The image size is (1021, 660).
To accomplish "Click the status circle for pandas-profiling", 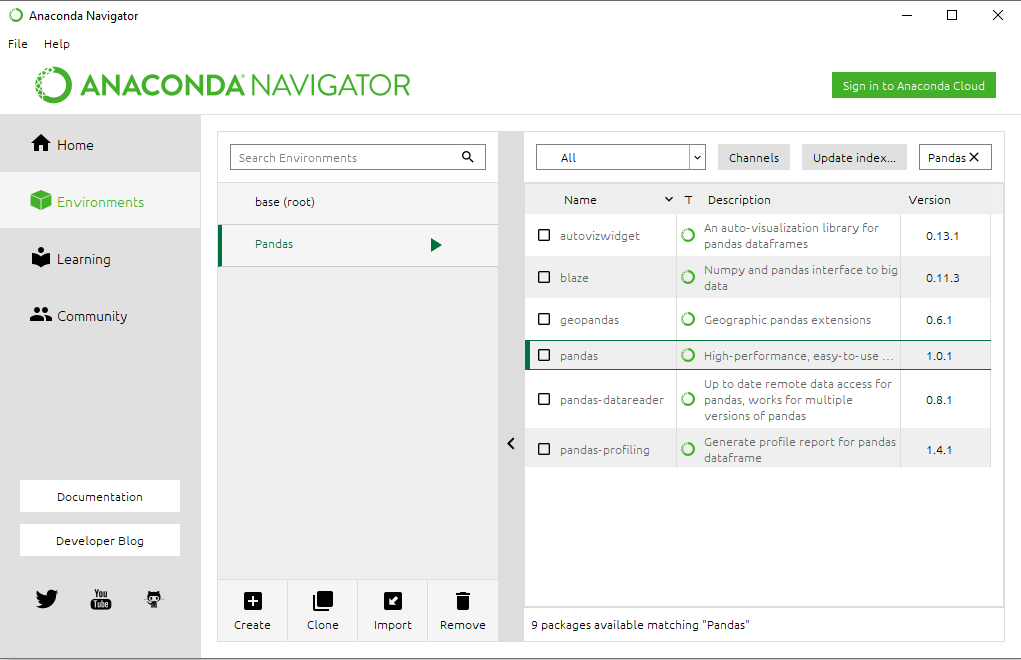I will [688, 449].
